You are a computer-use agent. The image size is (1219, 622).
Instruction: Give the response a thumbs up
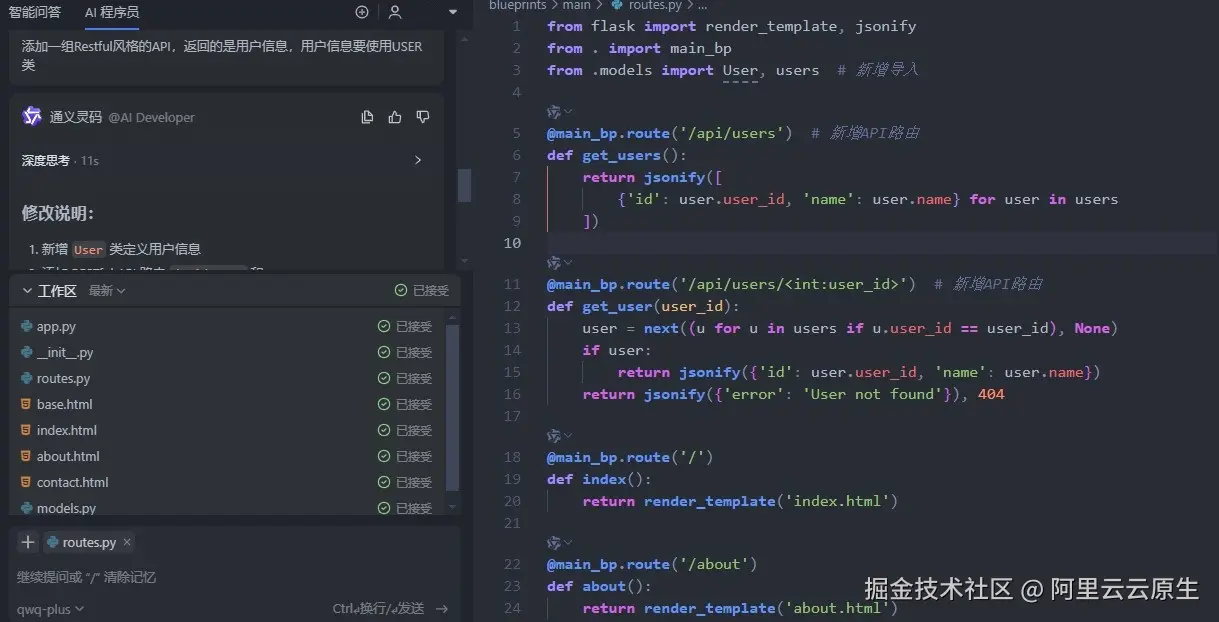click(x=395, y=117)
